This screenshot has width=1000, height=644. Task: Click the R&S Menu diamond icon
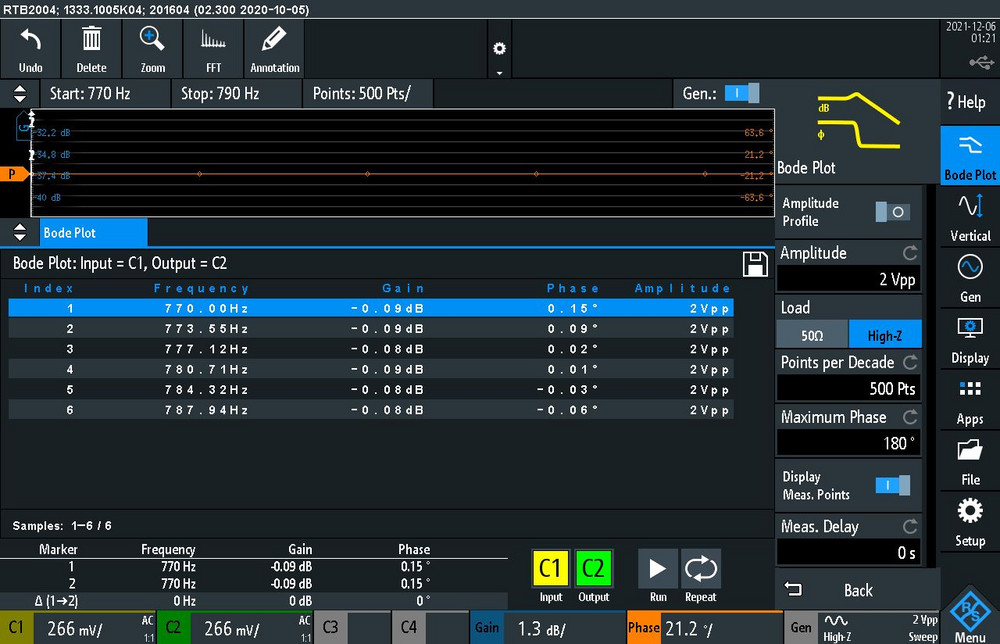point(969,614)
